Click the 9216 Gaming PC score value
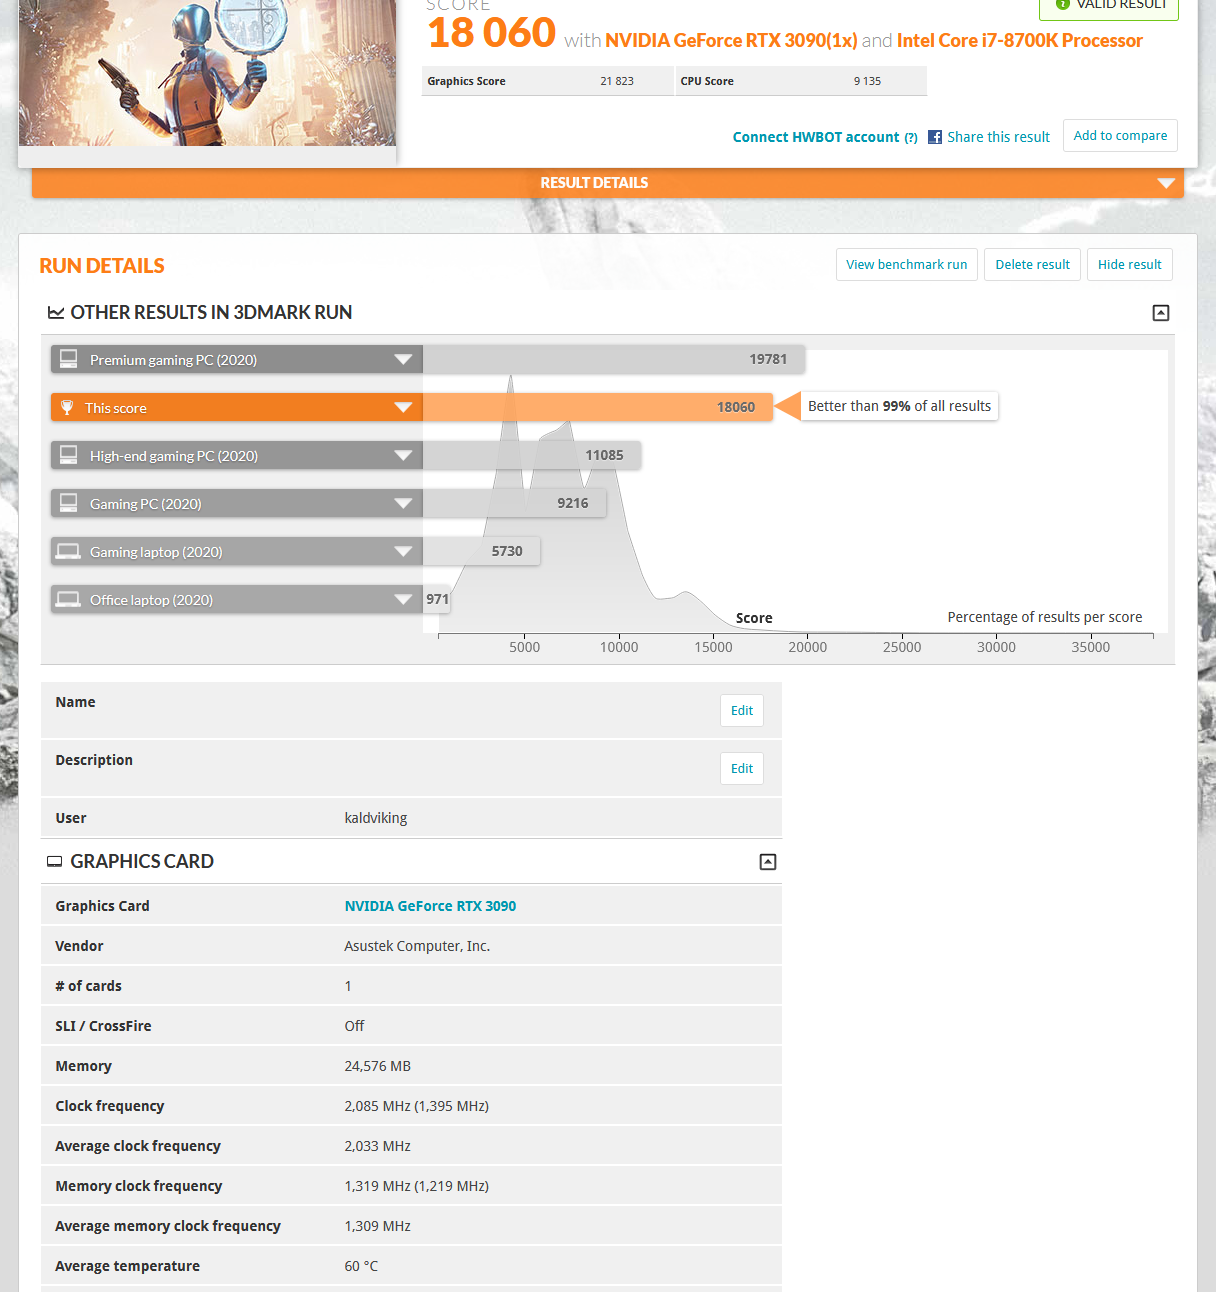The image size is (1216, 1292). coord(573,503)
